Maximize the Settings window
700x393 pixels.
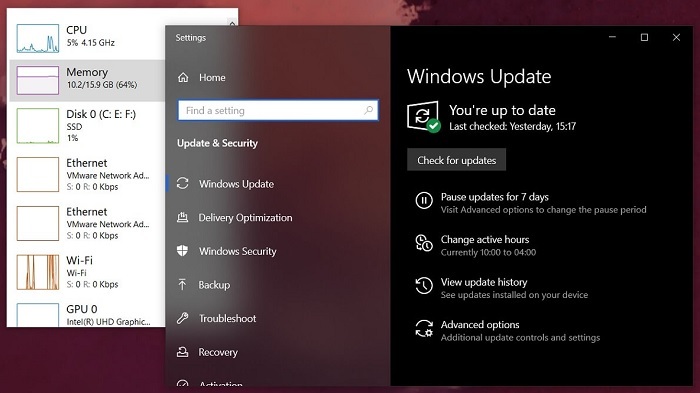click(644, 38)
